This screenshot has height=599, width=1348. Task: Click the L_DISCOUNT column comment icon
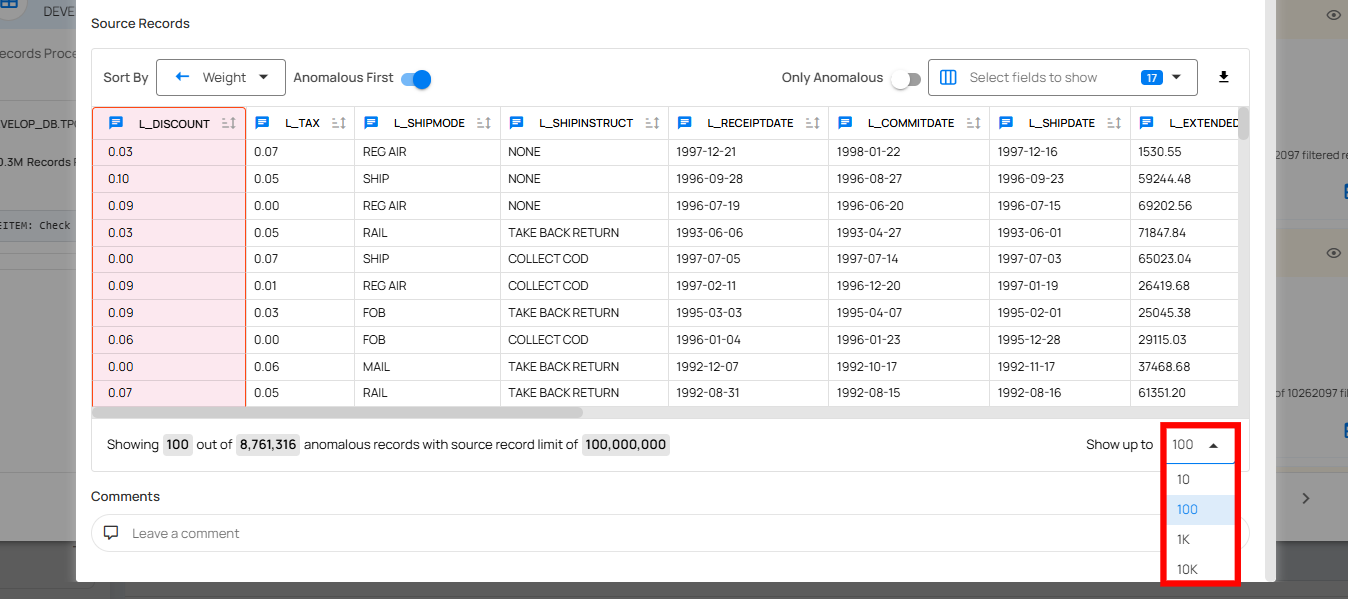click(116, 123)
